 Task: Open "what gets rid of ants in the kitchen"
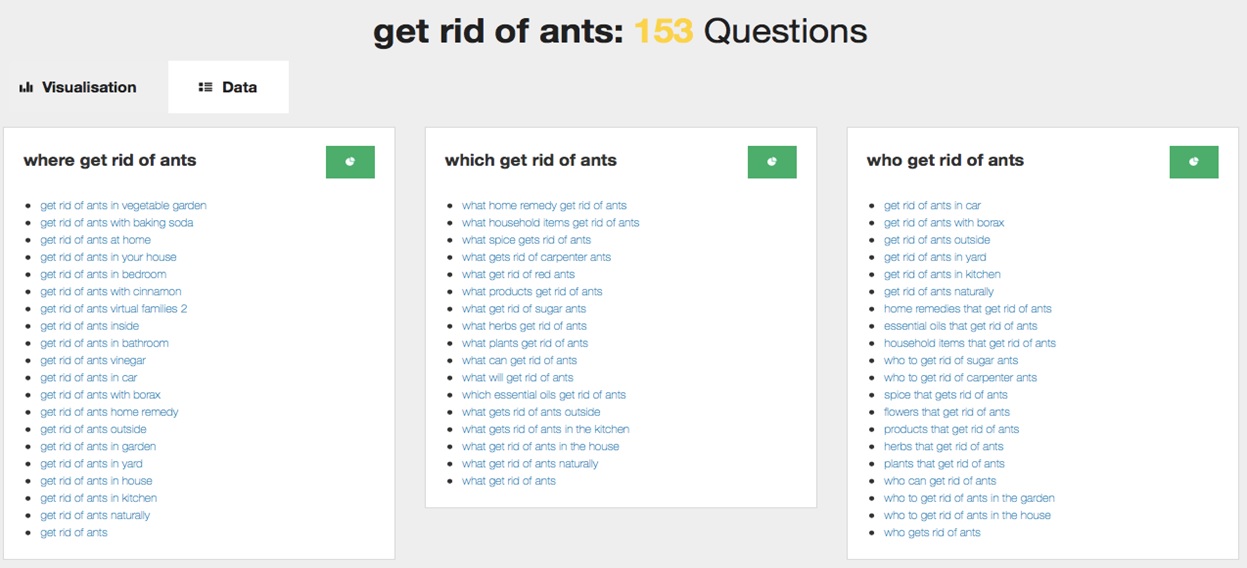(545, 429)
